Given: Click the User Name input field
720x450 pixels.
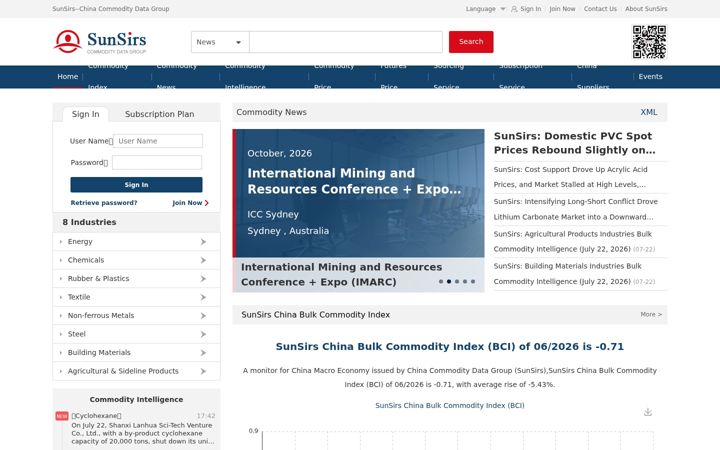Looking at the screenshot, I should (x=158, y=141).
